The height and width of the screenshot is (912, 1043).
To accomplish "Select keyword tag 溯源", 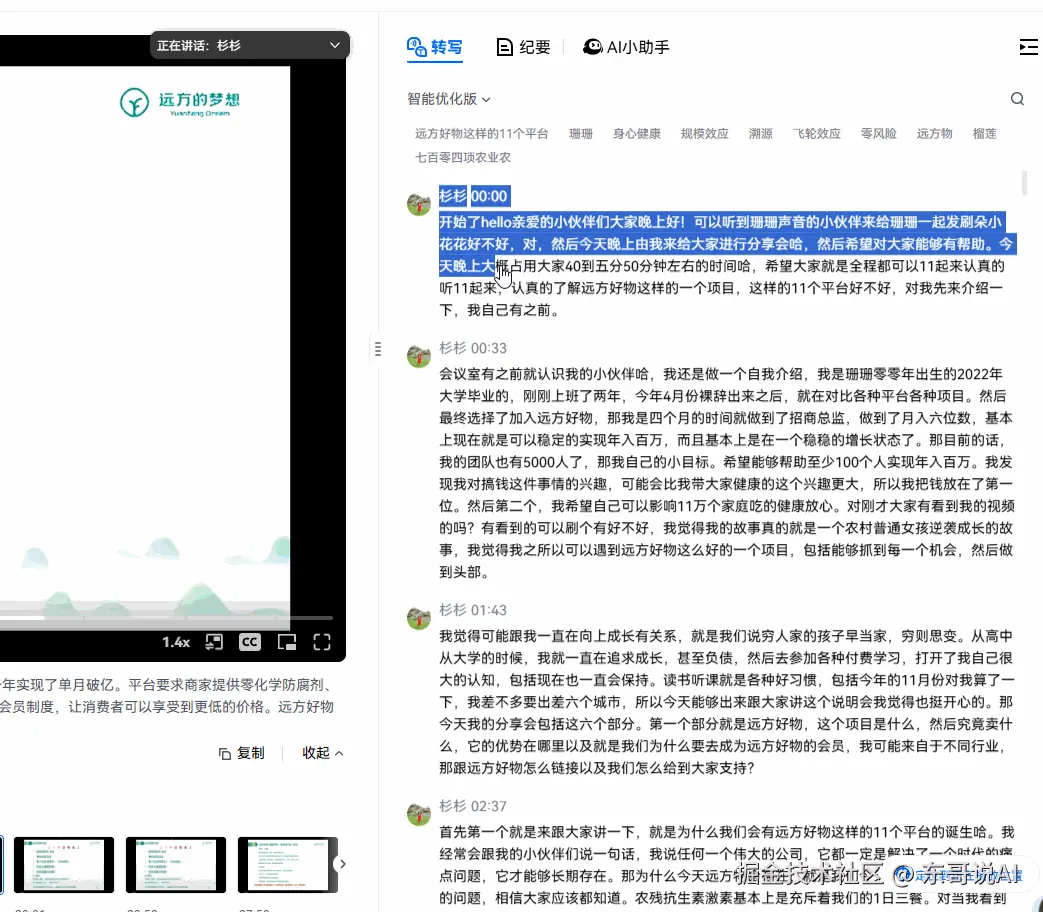I will [760, 134].
